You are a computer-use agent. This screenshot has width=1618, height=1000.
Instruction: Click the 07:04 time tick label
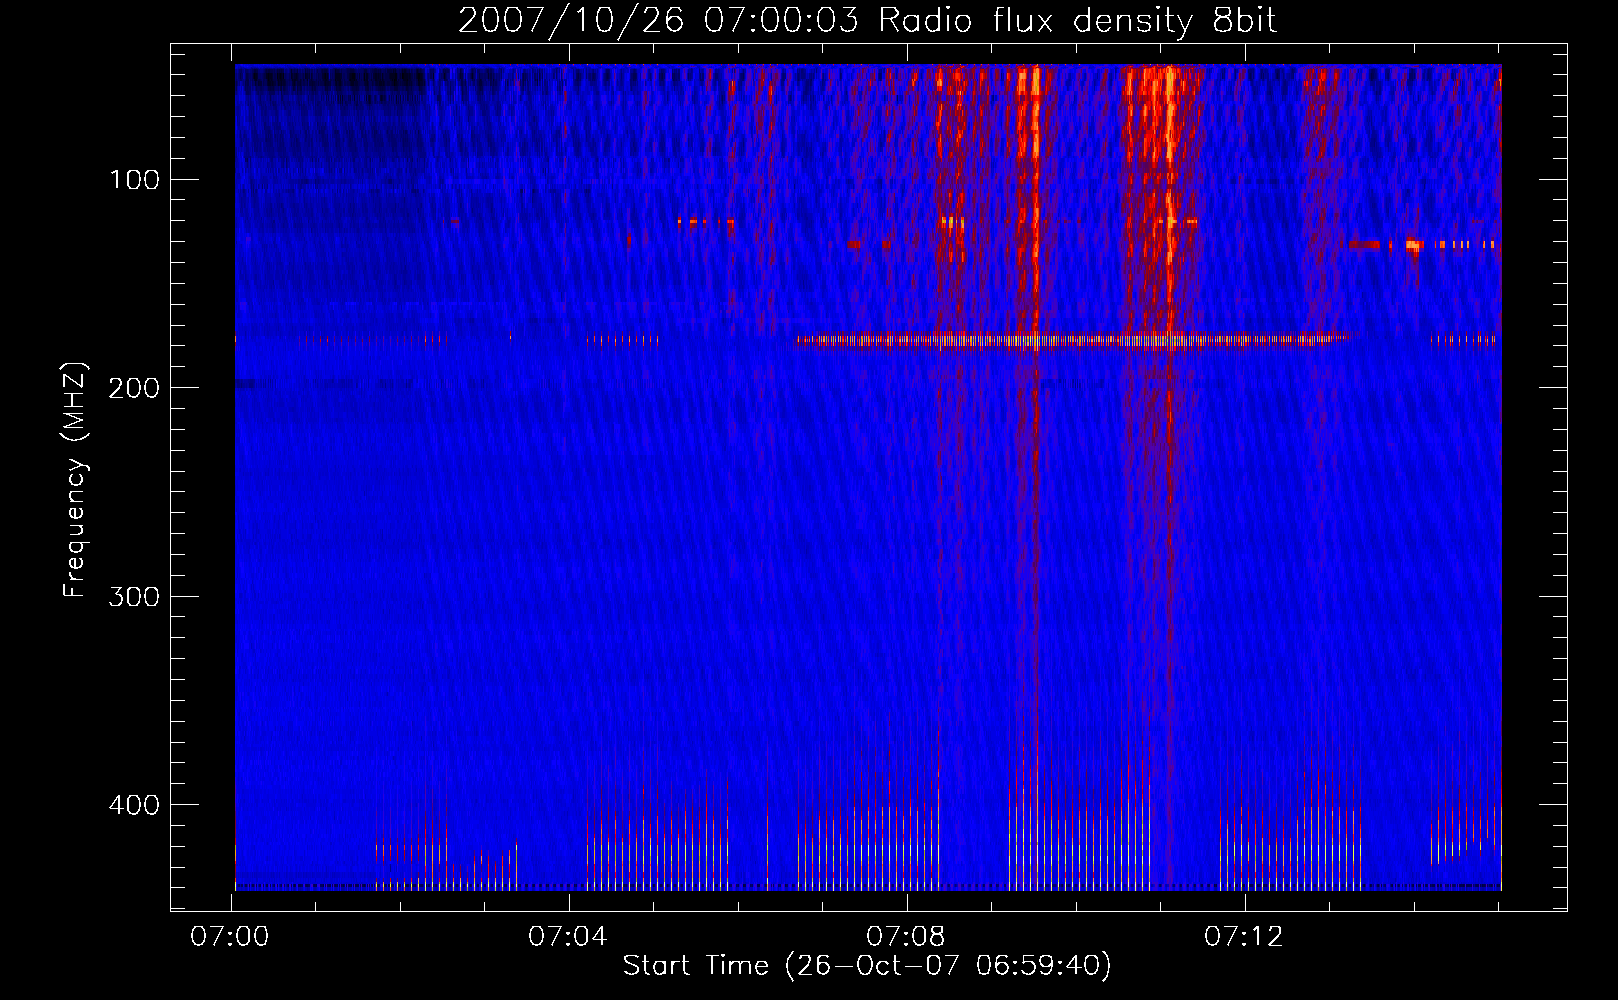[568, 937]
